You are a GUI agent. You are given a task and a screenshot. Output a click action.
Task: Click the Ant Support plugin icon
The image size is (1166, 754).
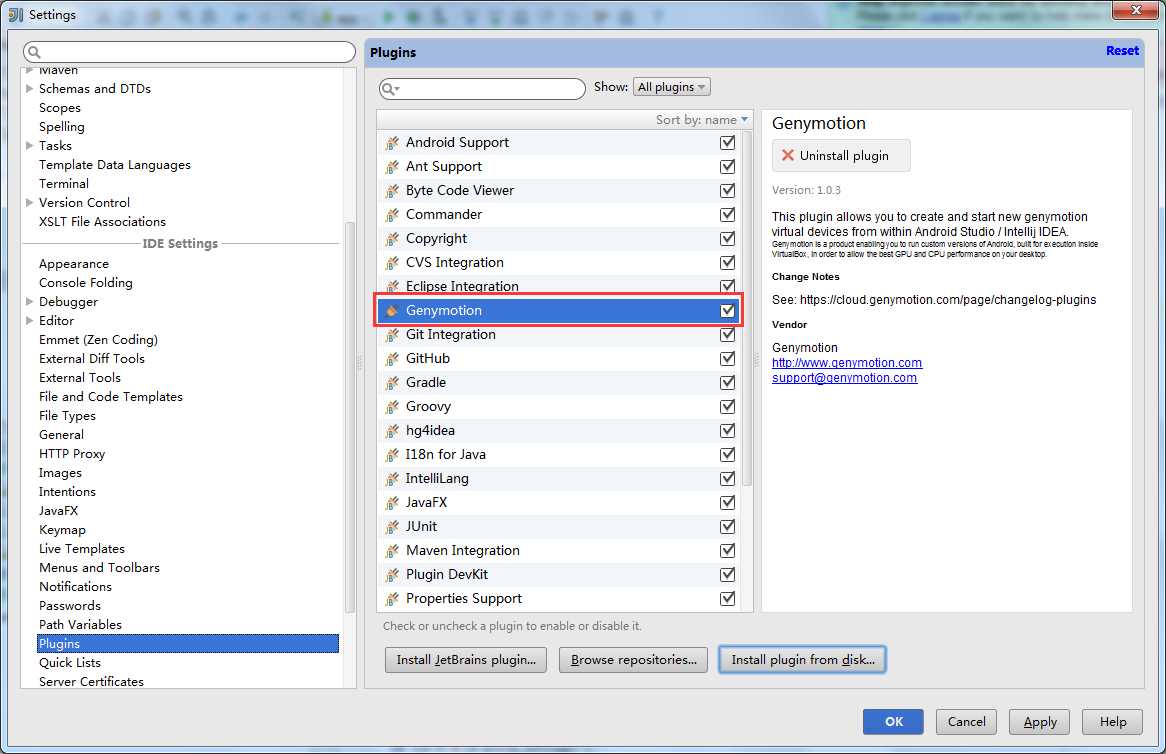tap(392, 167)
